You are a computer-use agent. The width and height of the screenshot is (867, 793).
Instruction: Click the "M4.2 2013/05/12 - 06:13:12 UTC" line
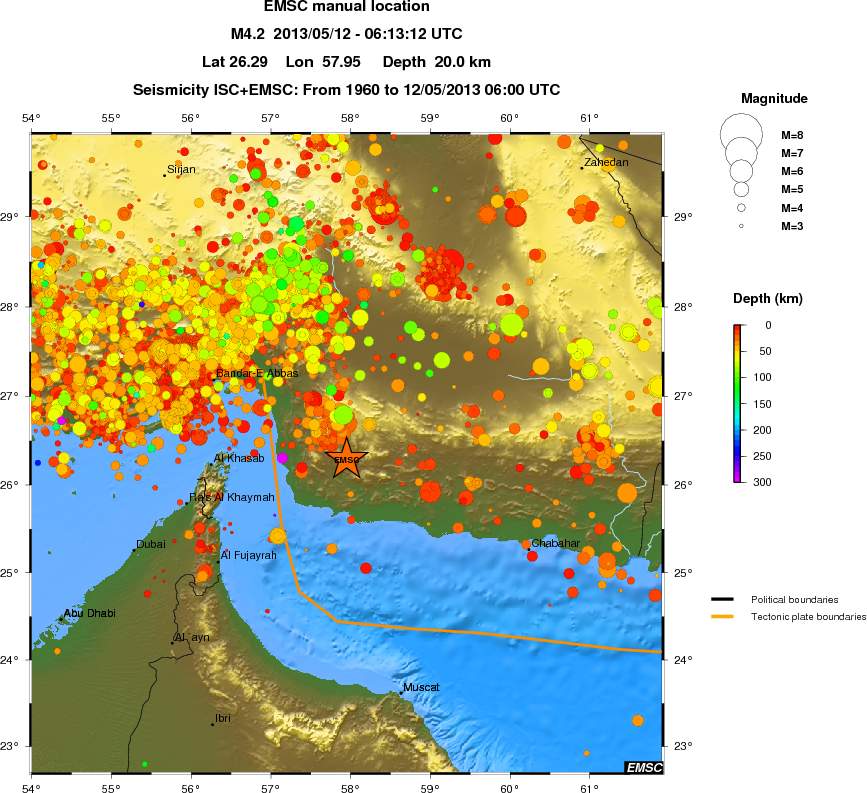click(x=347, y=34)
